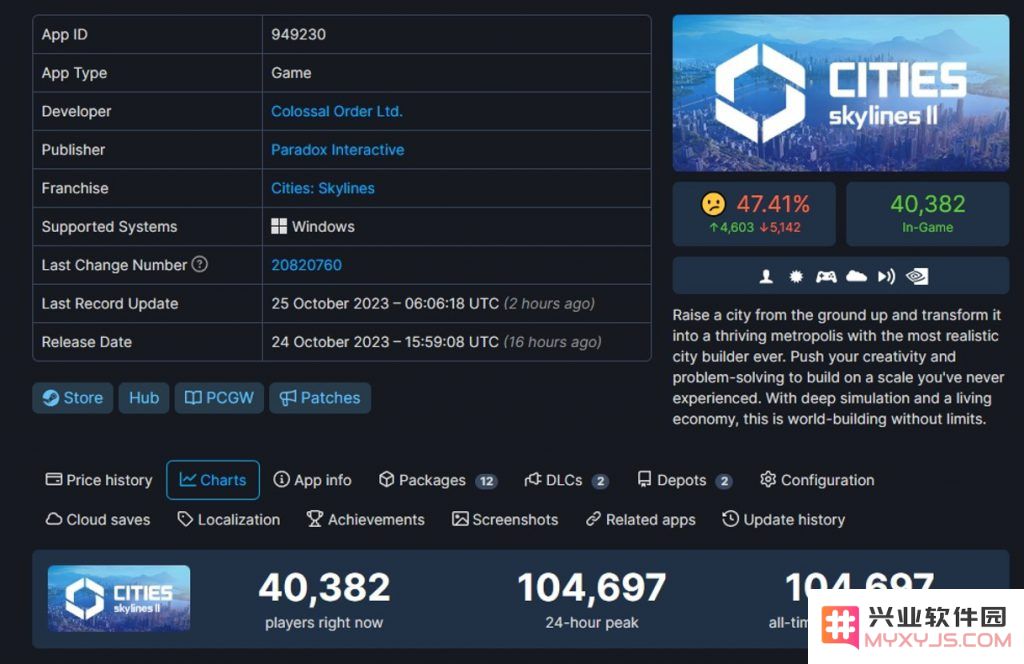1024x664 pixels.
Task: Click the controller support gamepad icon
Action: (826, 276)
